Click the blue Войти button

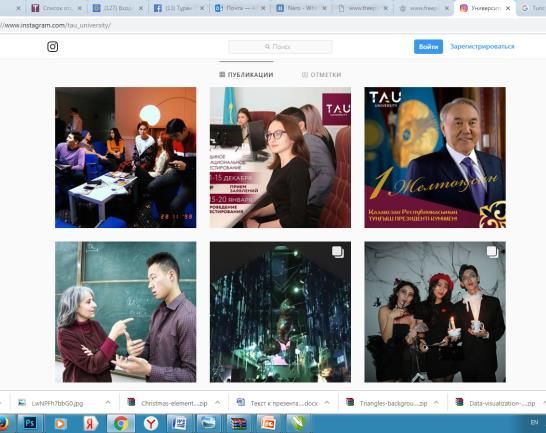pyautogui.click(x=428, y=46)
